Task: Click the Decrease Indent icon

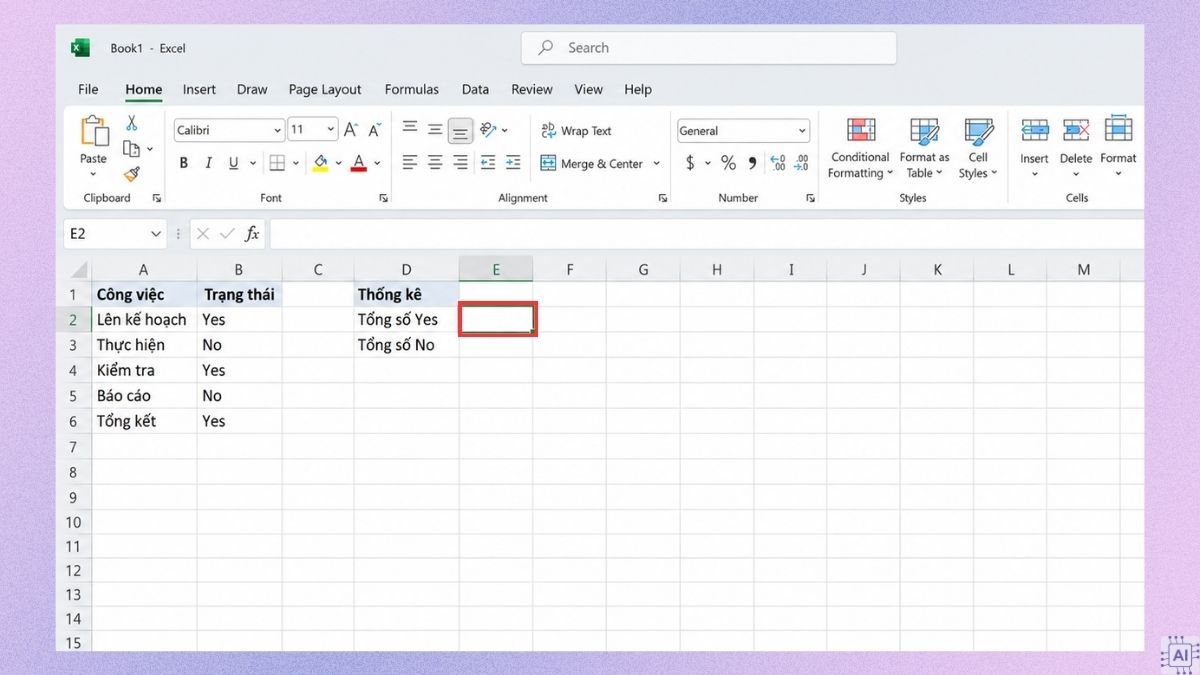Action: tap(488, 162)
